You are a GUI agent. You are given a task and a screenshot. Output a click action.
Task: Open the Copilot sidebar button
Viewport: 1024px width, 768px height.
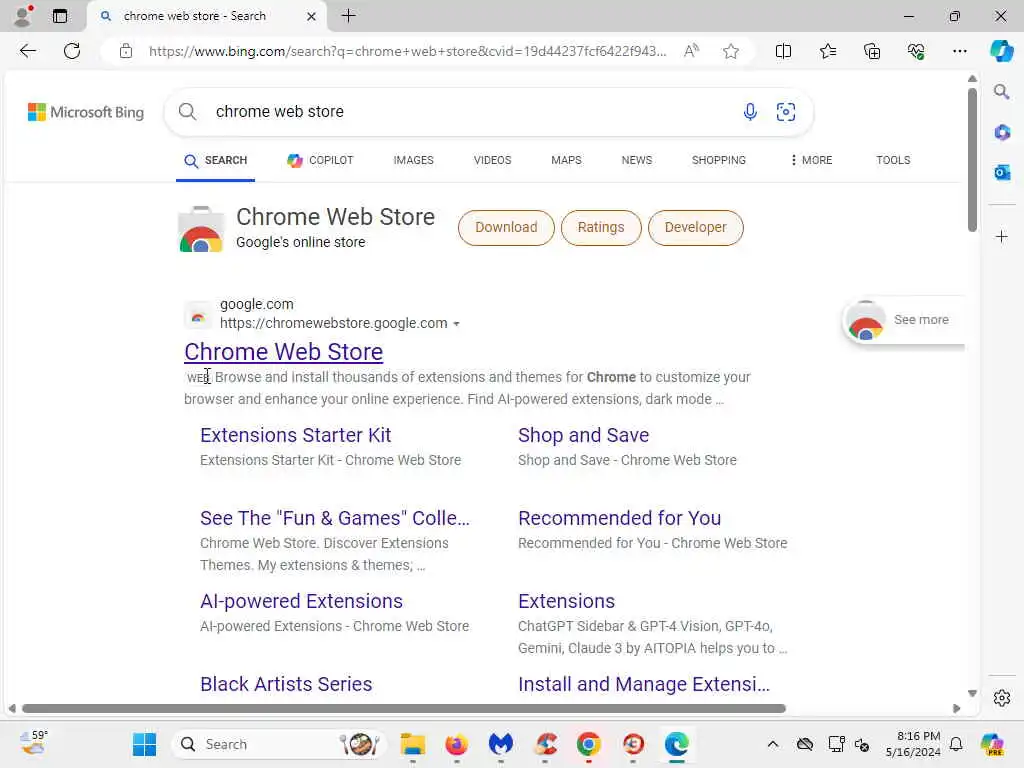(x=1001, y=51)
